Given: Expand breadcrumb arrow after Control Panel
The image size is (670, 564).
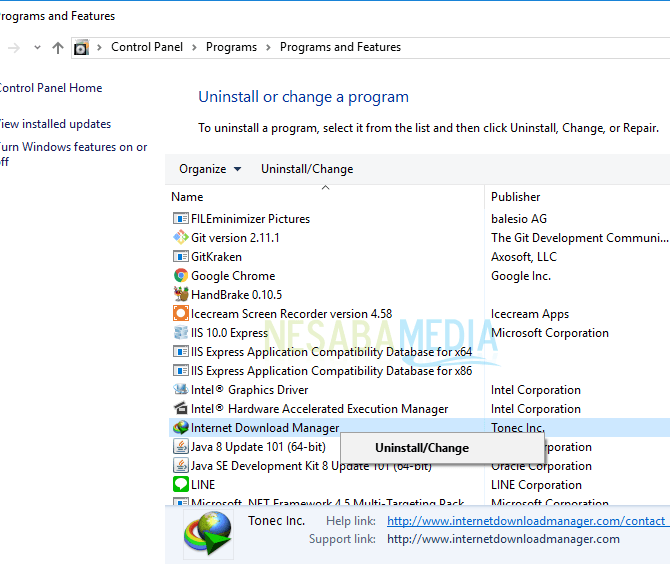Looking at the screenshot, I should (195, 48).
